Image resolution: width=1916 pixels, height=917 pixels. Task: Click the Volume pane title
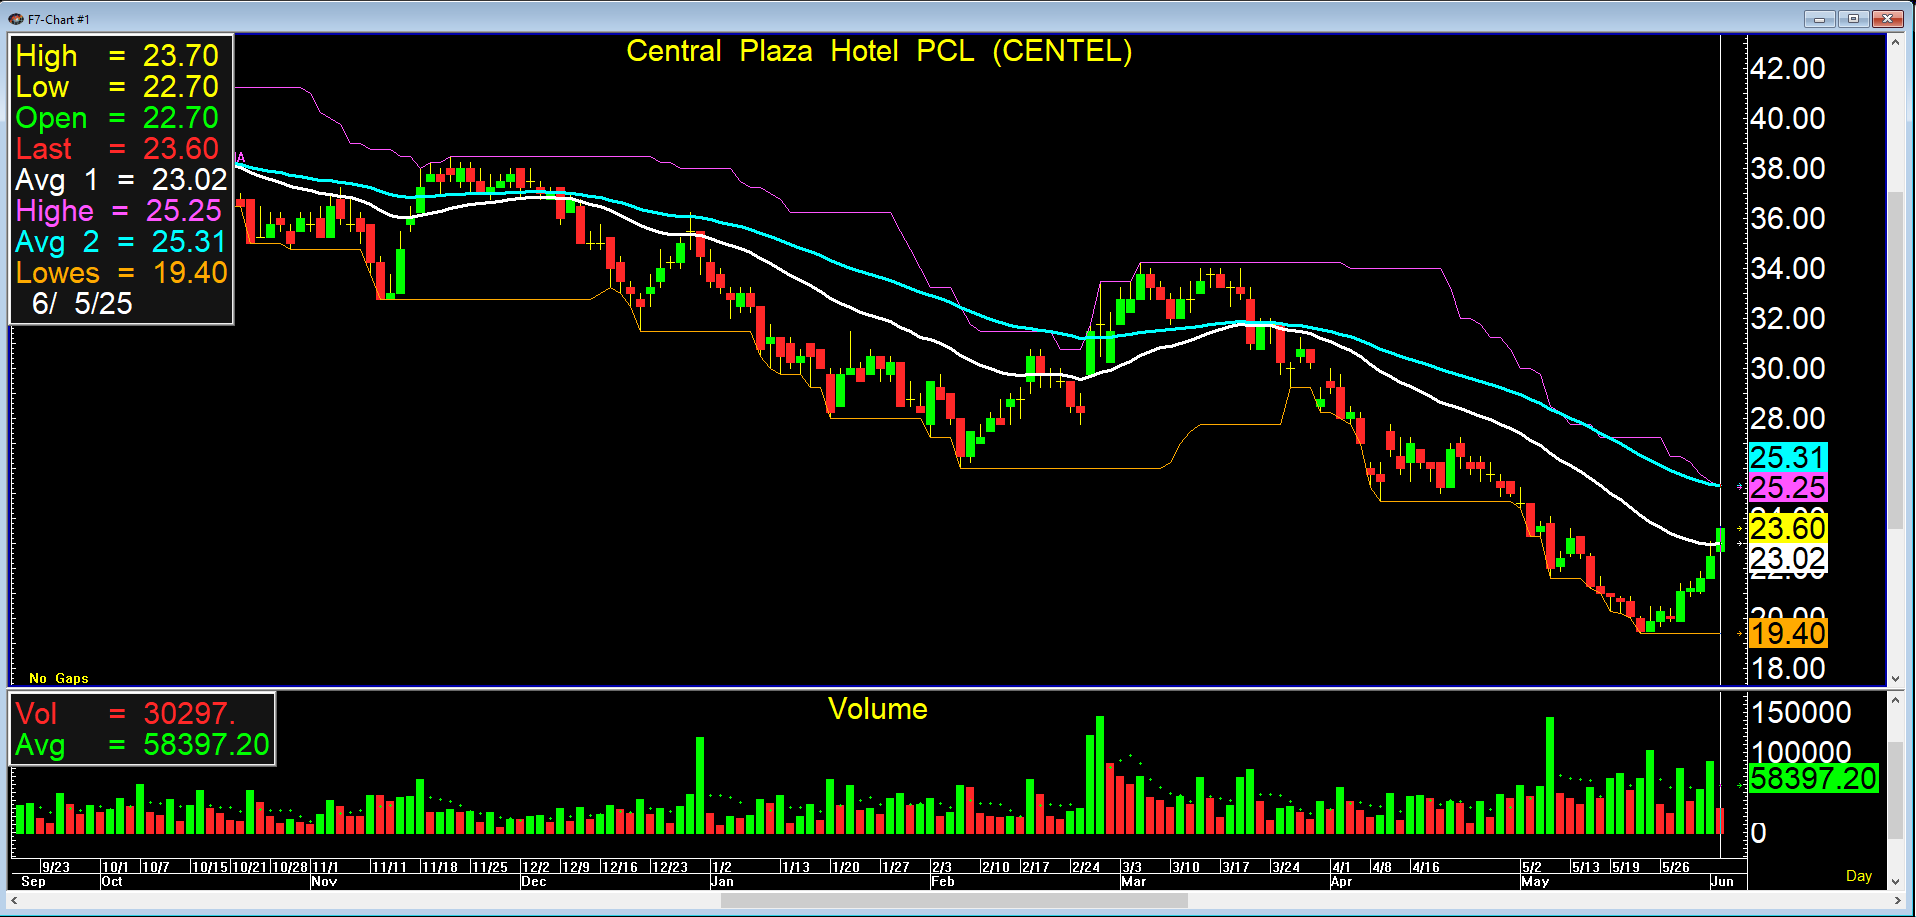coord(878,709)
